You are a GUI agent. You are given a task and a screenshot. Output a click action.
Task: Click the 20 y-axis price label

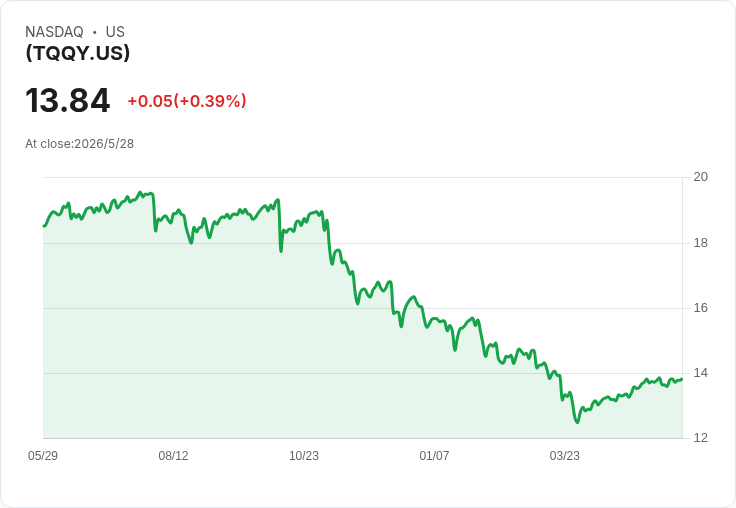(x=700, y=177)
